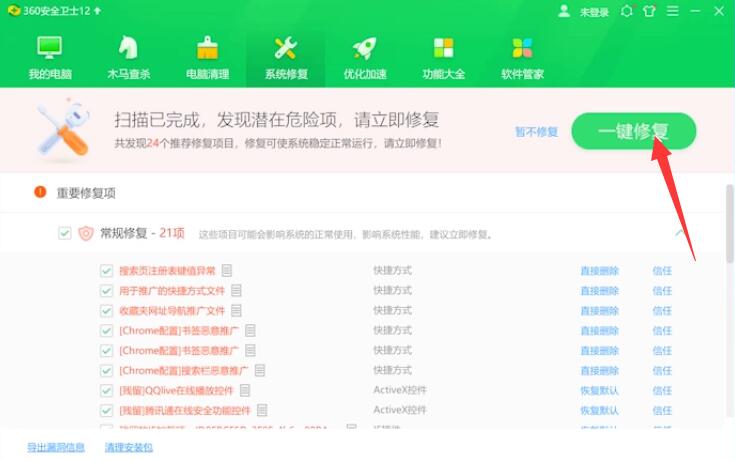The width and height of the screenshot is (735, 461).
Task: Select item text 用于推广的快捷方式文件
Action: pos(172,291)
